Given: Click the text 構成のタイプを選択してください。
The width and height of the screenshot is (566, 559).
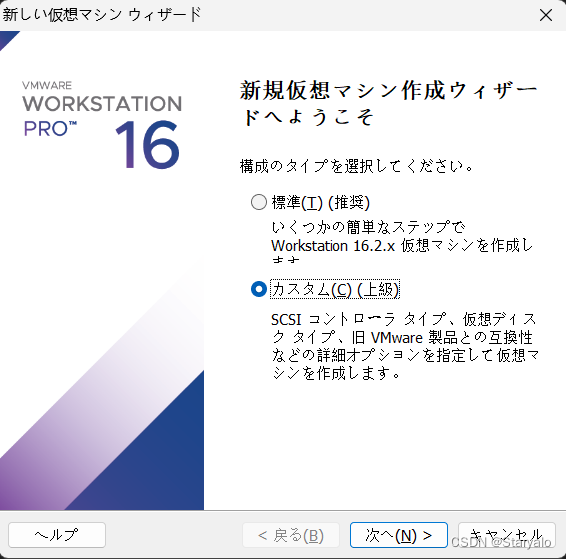Looking at the screenshot, I should 356,166.
